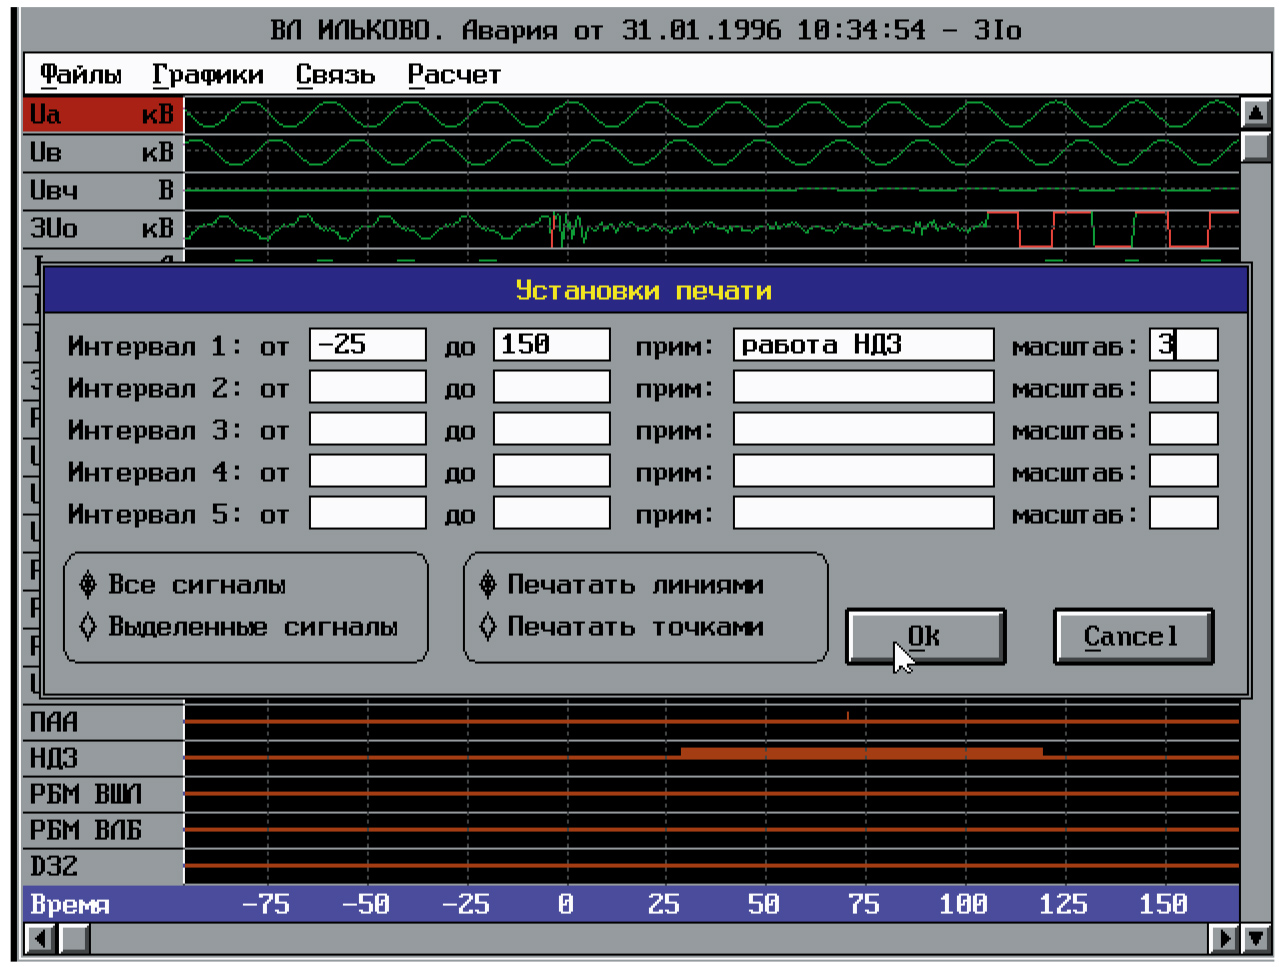Open the 'Расчет' menu
Image resolution: width=1279 pixels, height=967 pixels.
453,75
